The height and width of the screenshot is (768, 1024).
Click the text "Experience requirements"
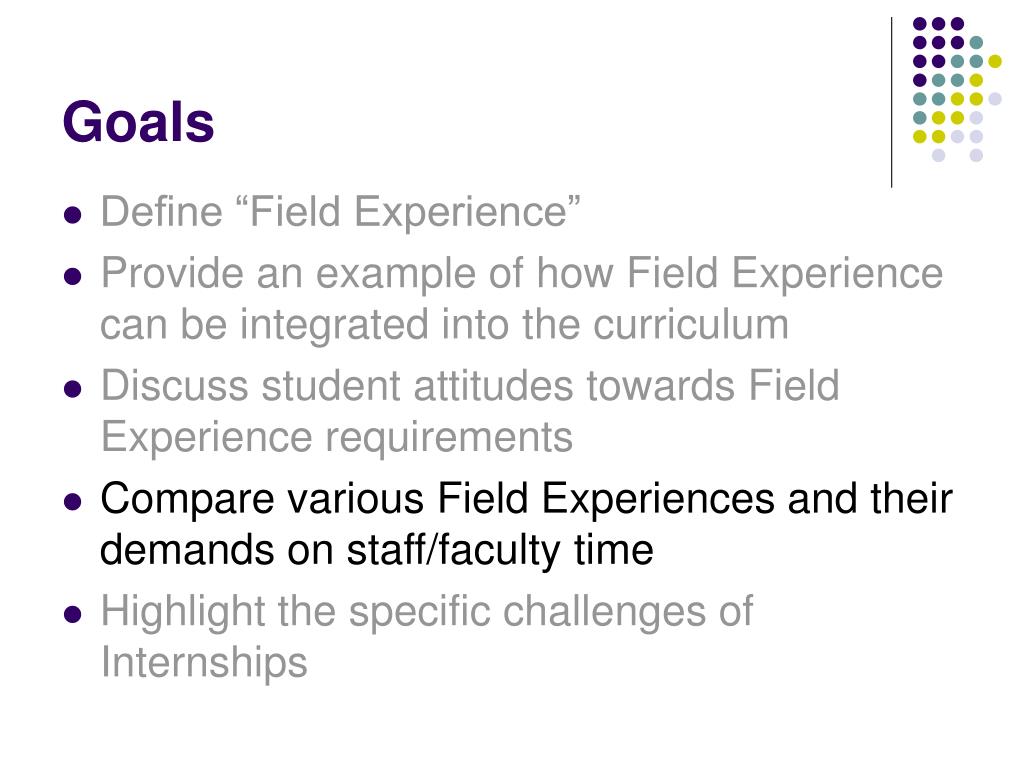point(337,437)
